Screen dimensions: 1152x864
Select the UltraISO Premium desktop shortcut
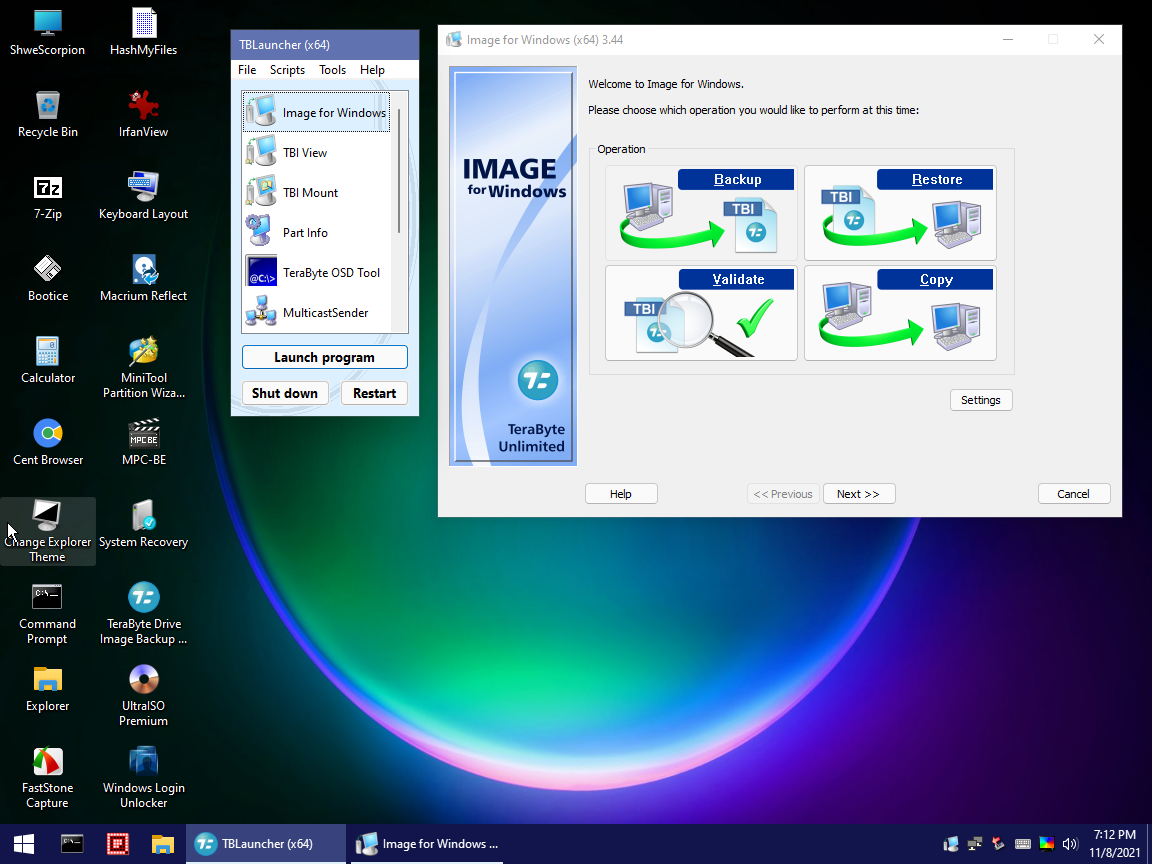(143, 696)
